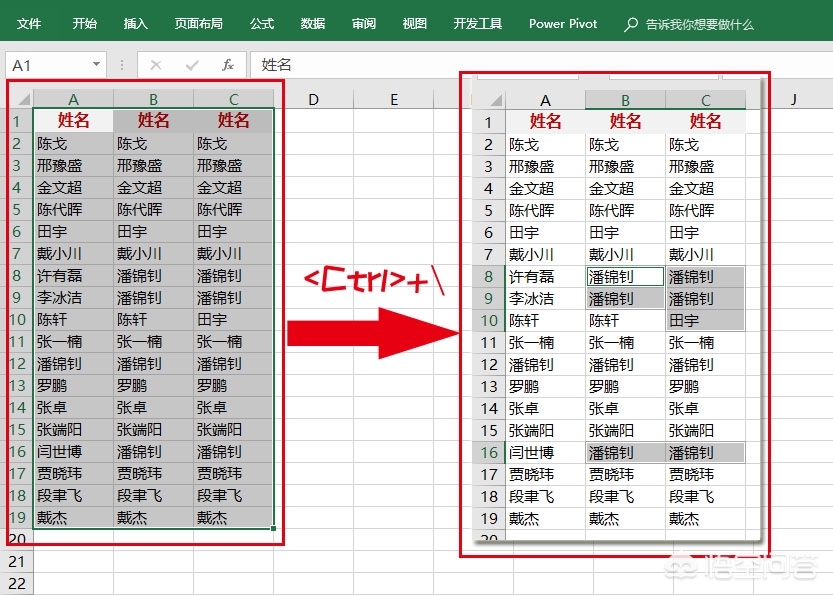Switch to the Power Pivot tab
833x595 pixels.
coord(563,23)
